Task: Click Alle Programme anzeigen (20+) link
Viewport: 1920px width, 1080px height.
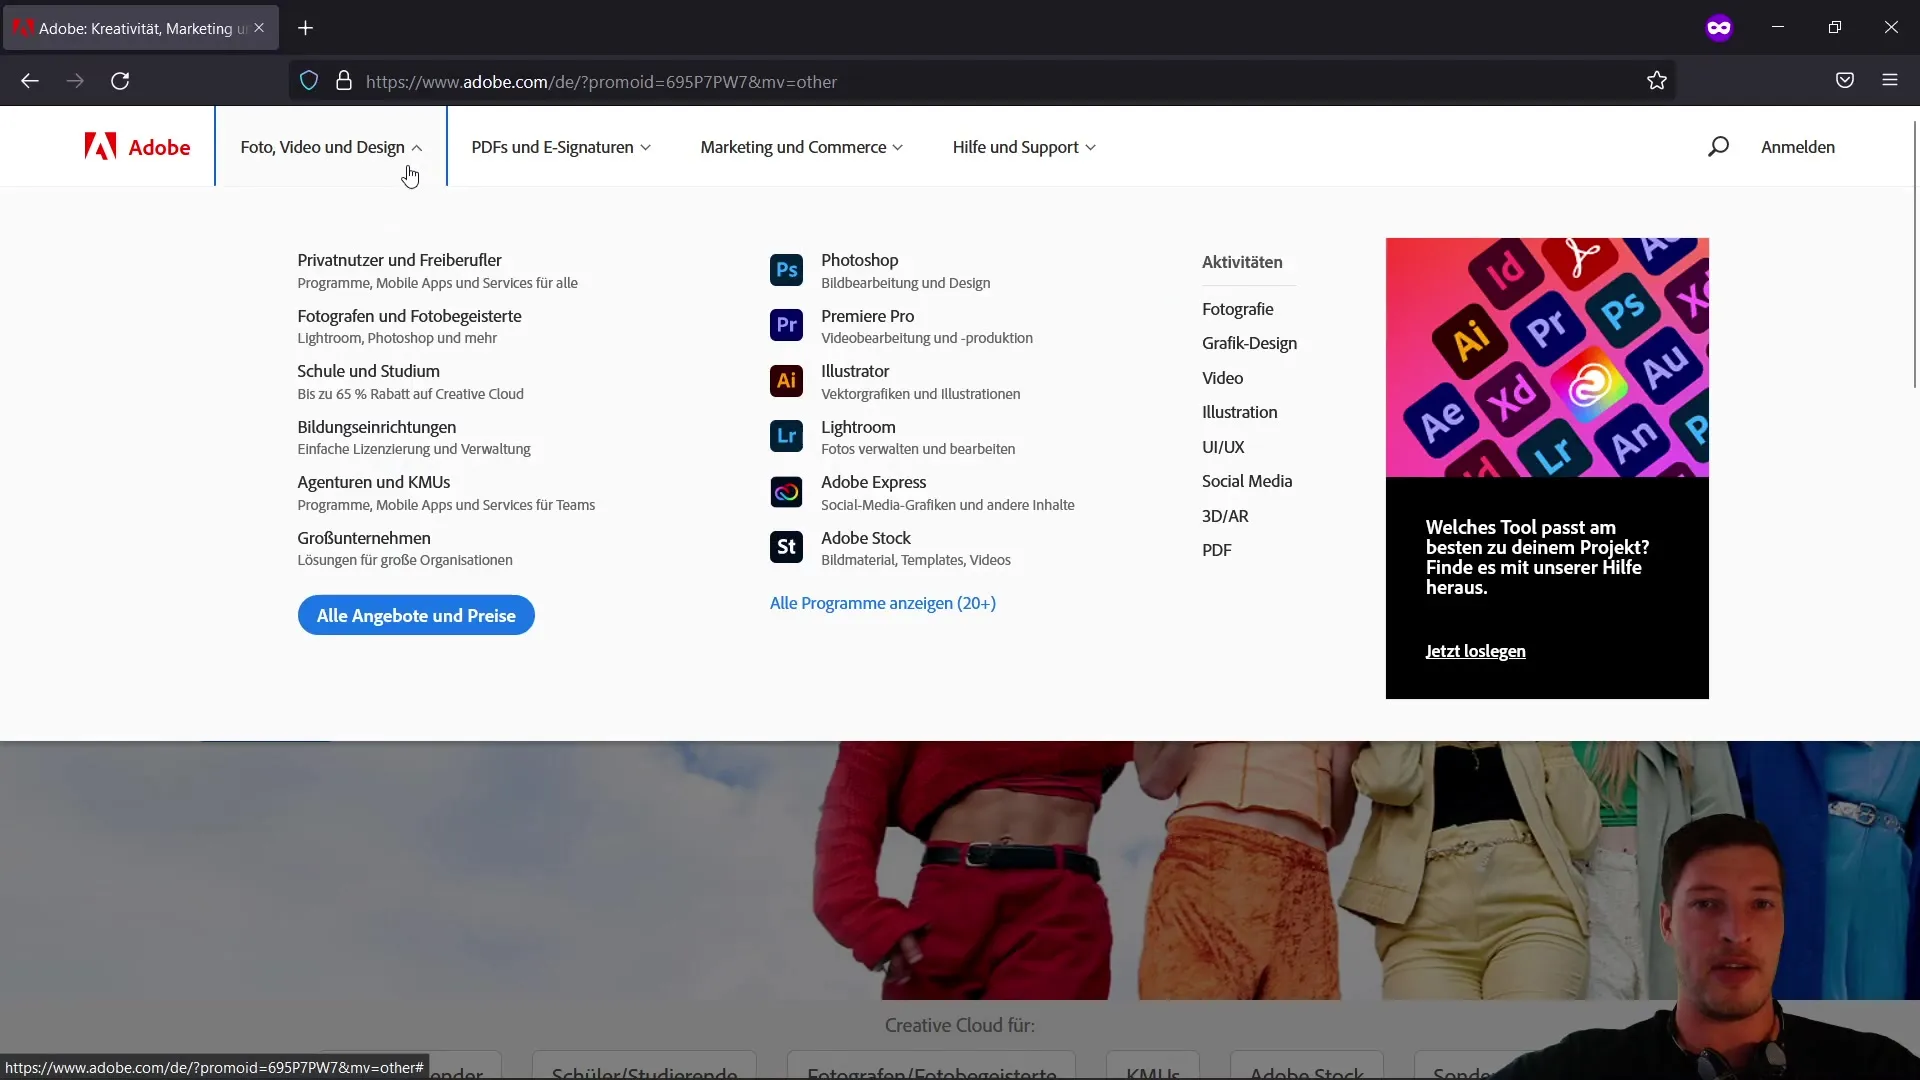Action: [883, 603]
